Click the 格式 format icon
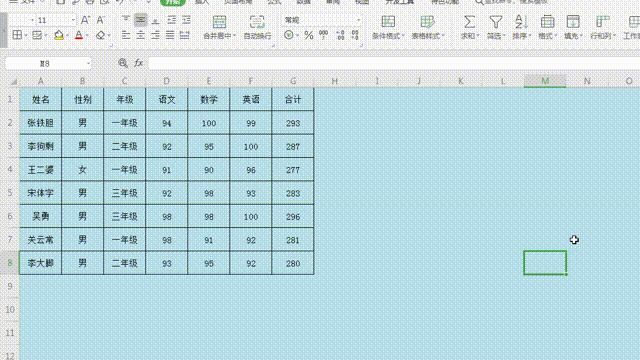The width and height of the screenshot is (640, 360). pyautogui.click(x=547, y=22)
